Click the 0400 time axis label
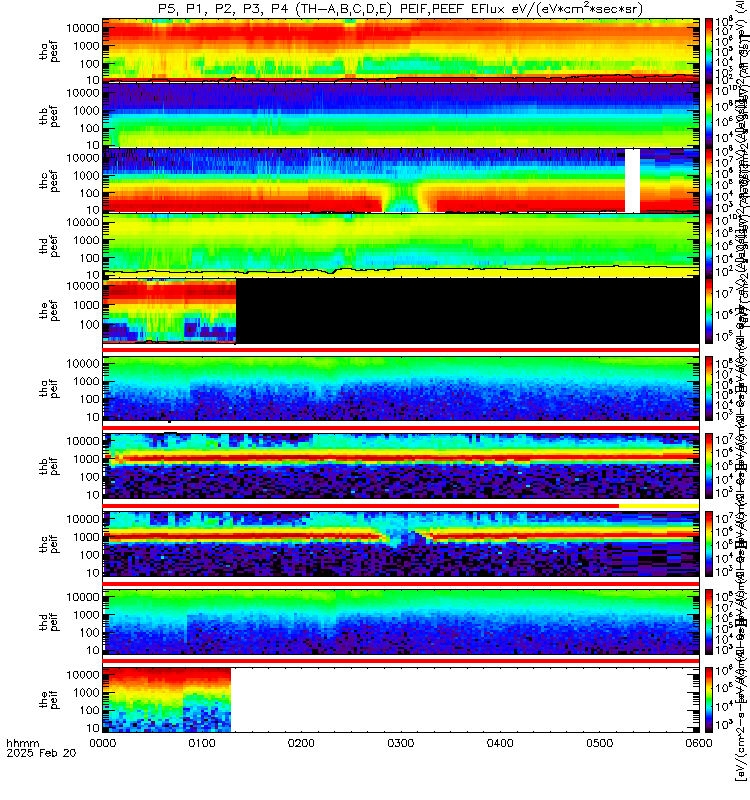 [x=500, y=743]
